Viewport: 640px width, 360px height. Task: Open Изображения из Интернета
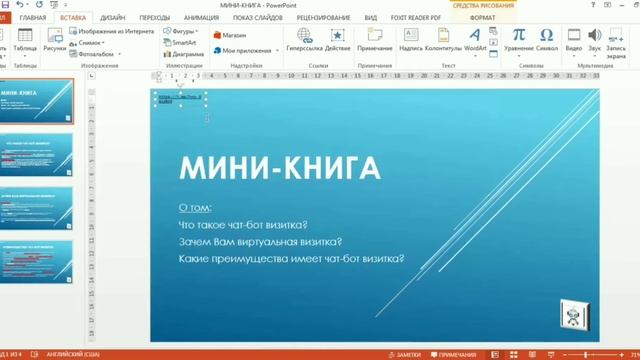(111, 31)
